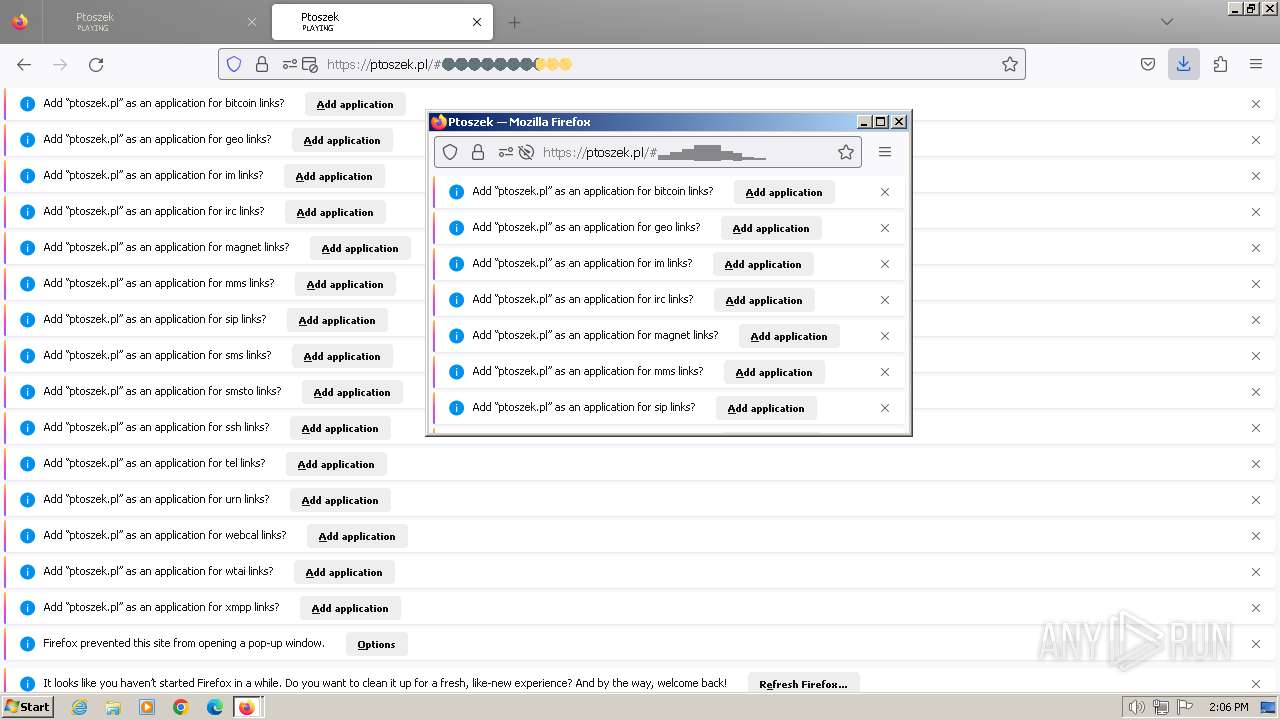Click the taskbar clock showing 2:06 PM

(1228, 707)
